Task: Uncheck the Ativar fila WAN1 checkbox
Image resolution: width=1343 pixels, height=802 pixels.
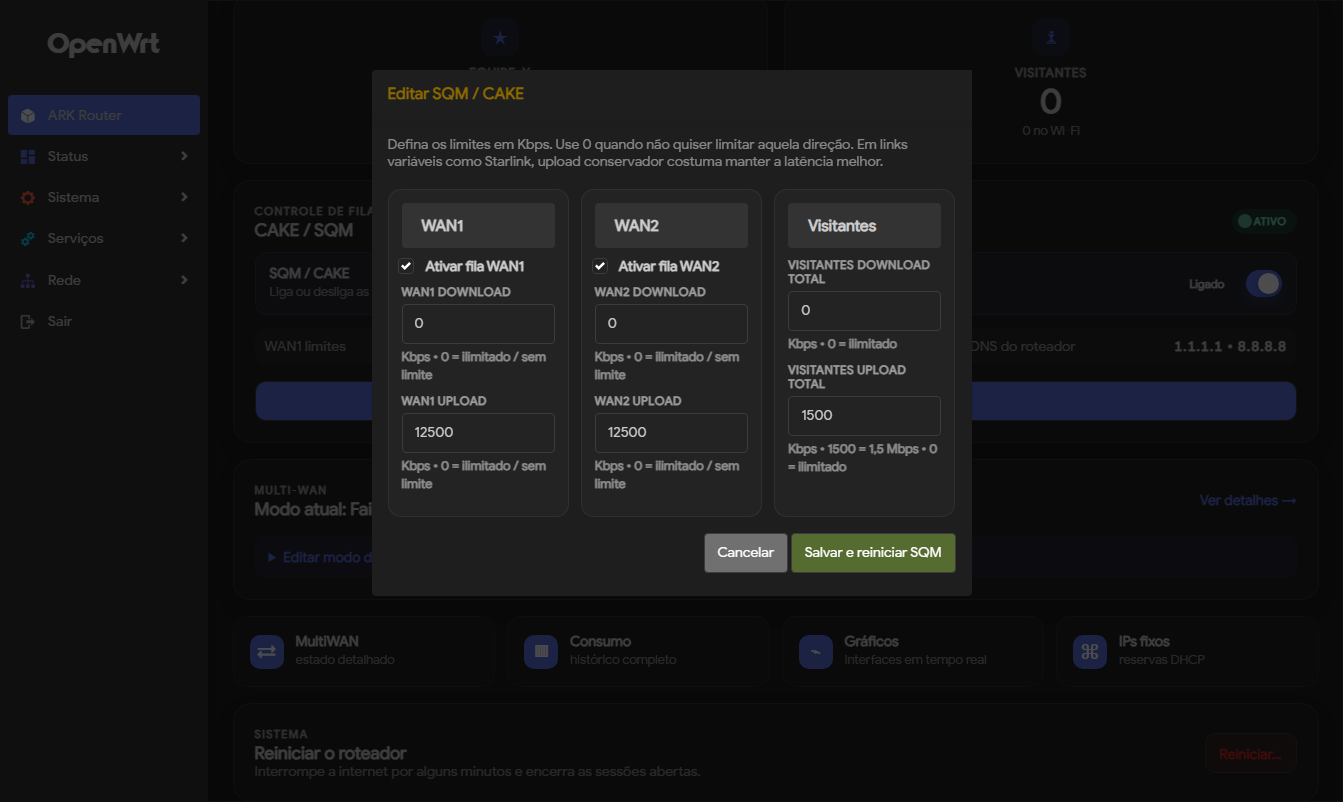Action: (406, 266)
